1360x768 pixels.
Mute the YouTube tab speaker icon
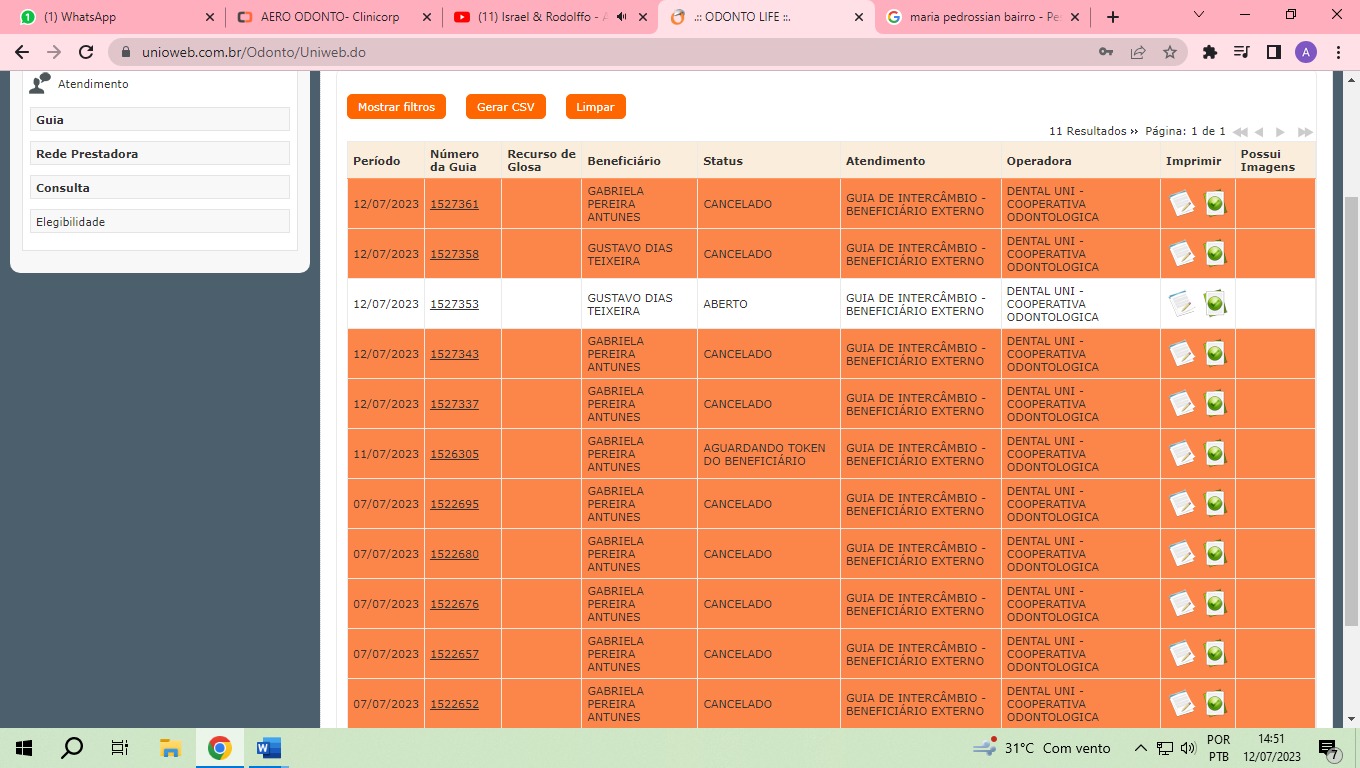click(622, 17)
